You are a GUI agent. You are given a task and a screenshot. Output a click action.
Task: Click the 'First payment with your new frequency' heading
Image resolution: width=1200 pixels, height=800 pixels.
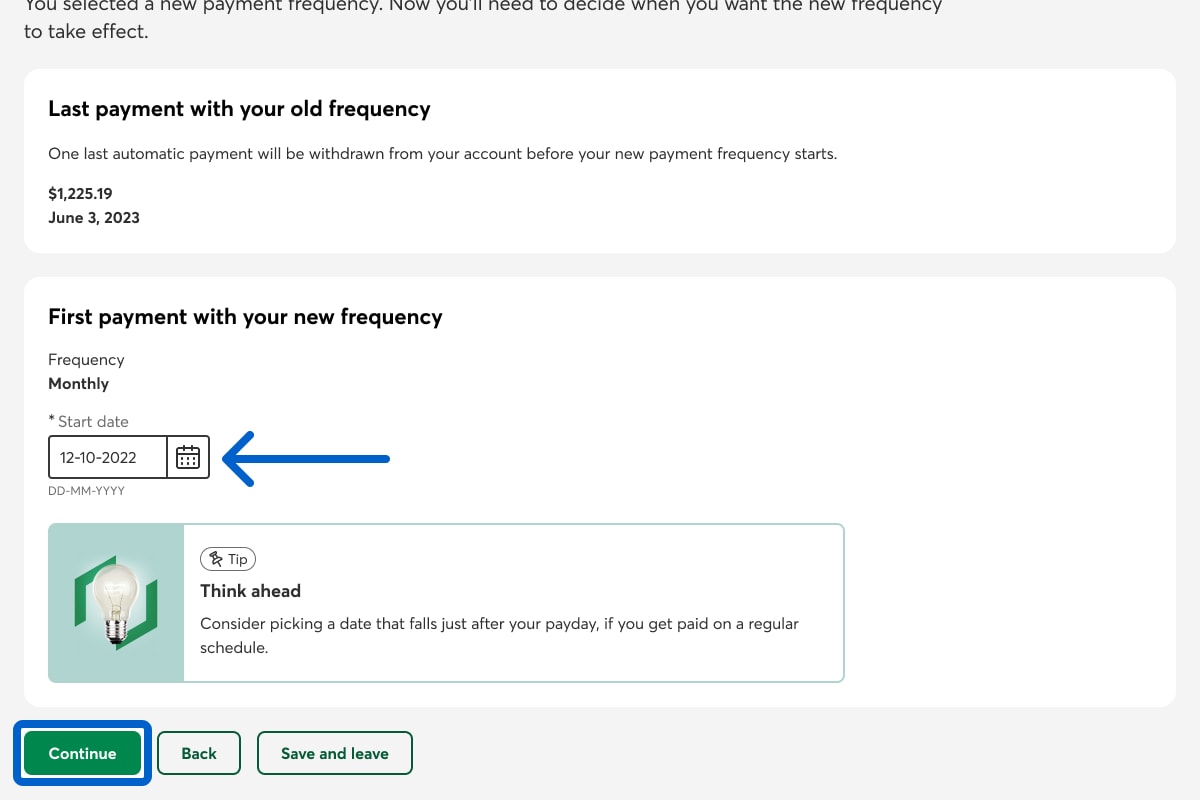point(245,317)
